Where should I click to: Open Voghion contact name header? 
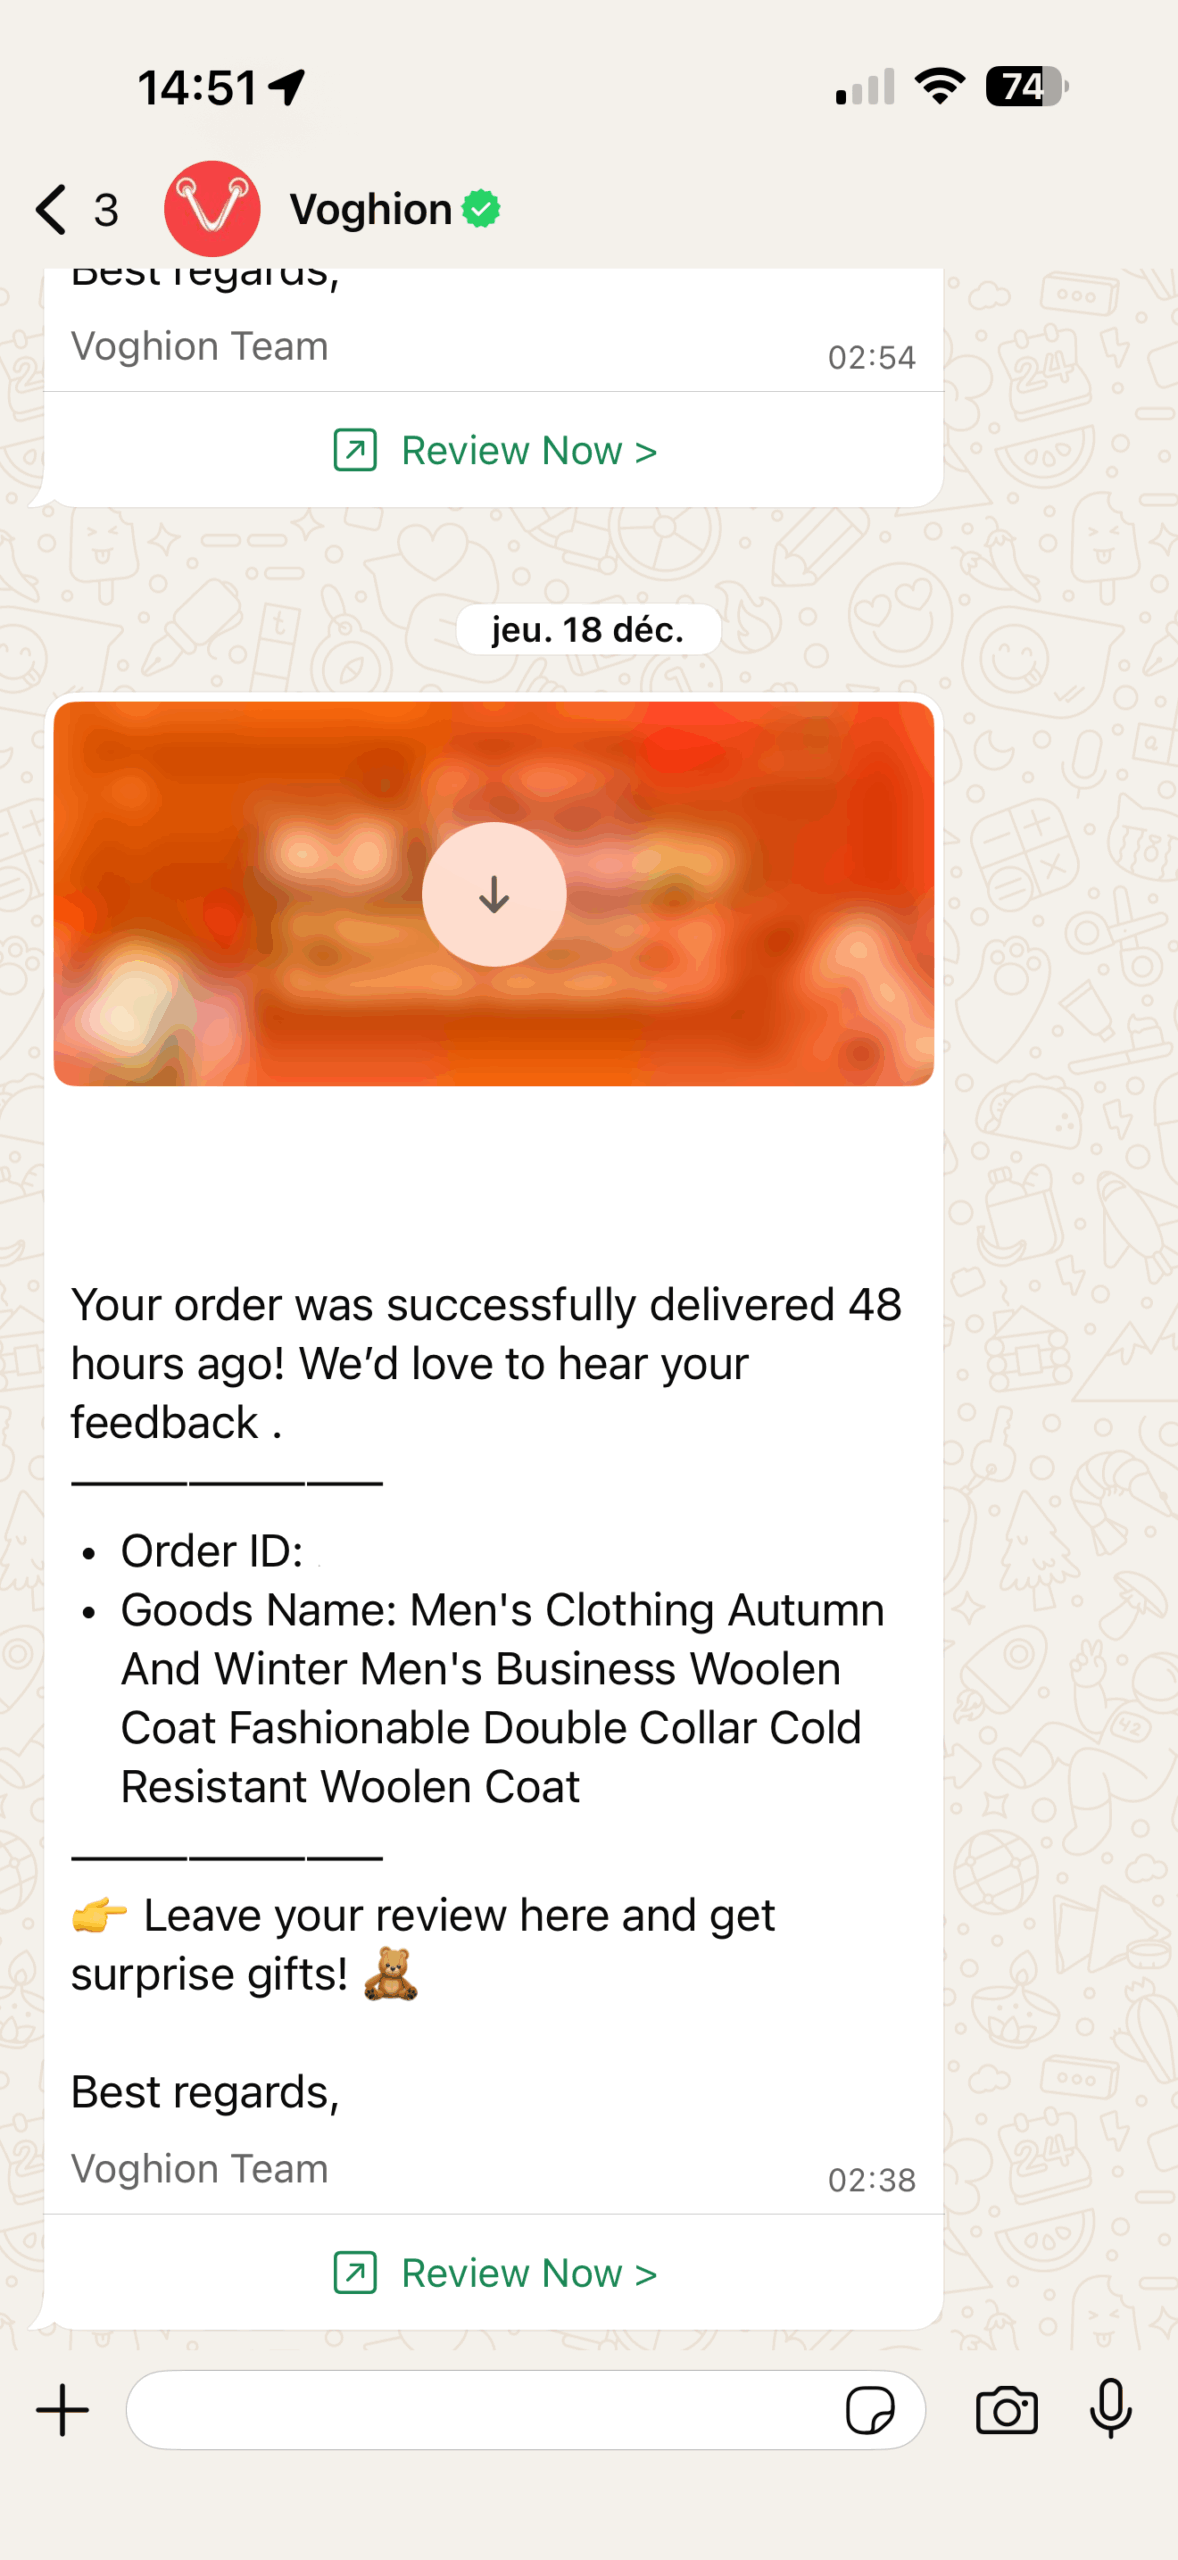tap(371, 210)
